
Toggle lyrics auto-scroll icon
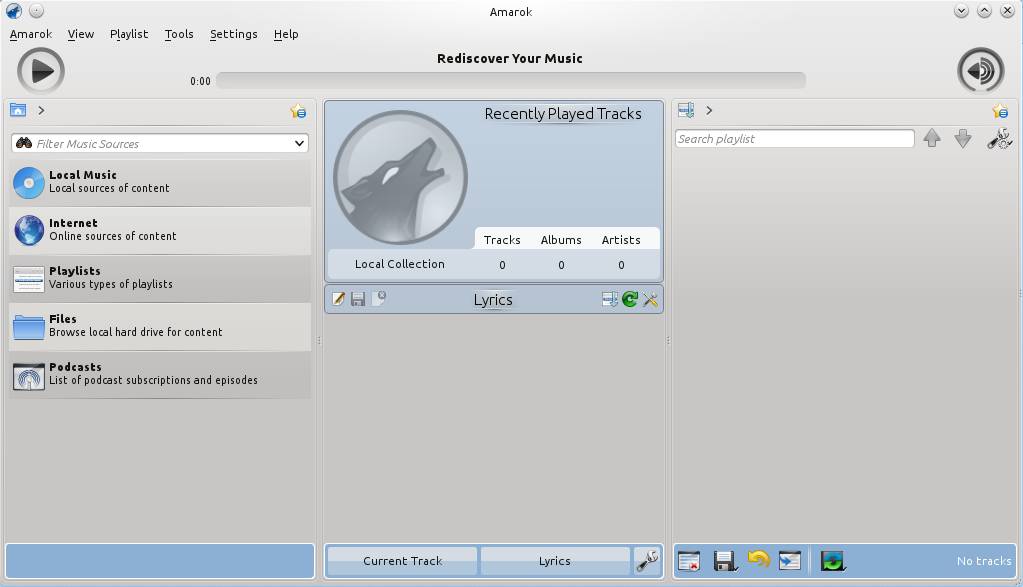(609, 299)
